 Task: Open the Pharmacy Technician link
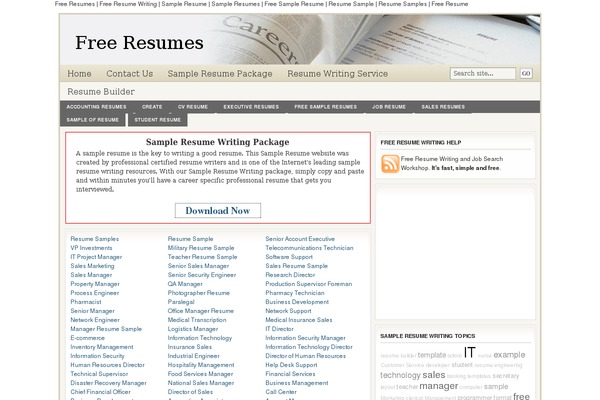coord(295,293)
